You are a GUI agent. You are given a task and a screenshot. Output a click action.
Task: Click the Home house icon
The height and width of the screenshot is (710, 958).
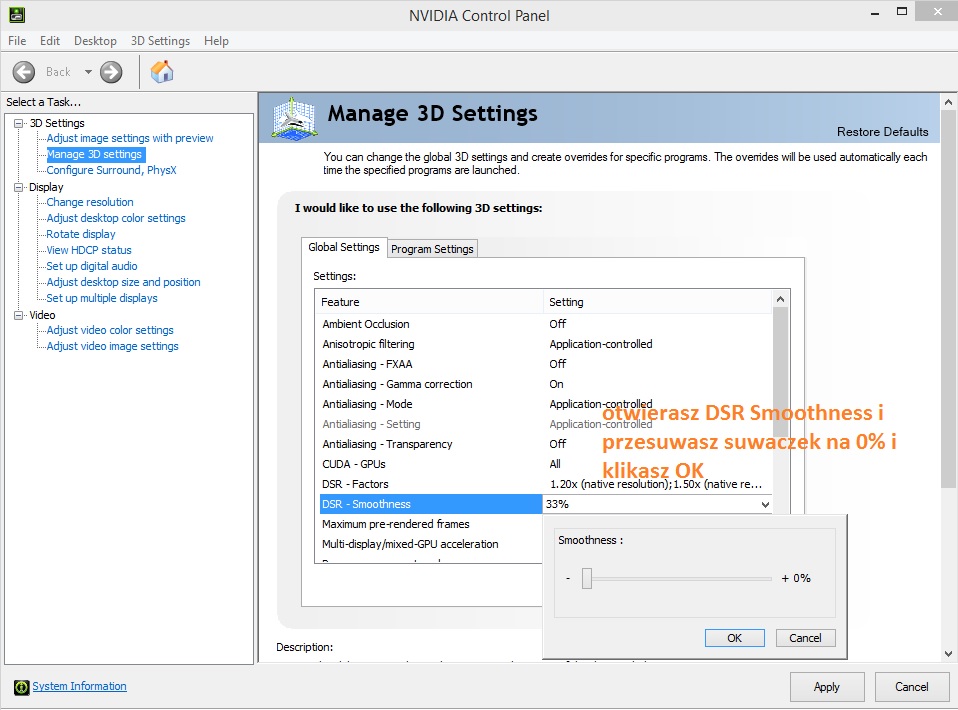click(162, 71)
